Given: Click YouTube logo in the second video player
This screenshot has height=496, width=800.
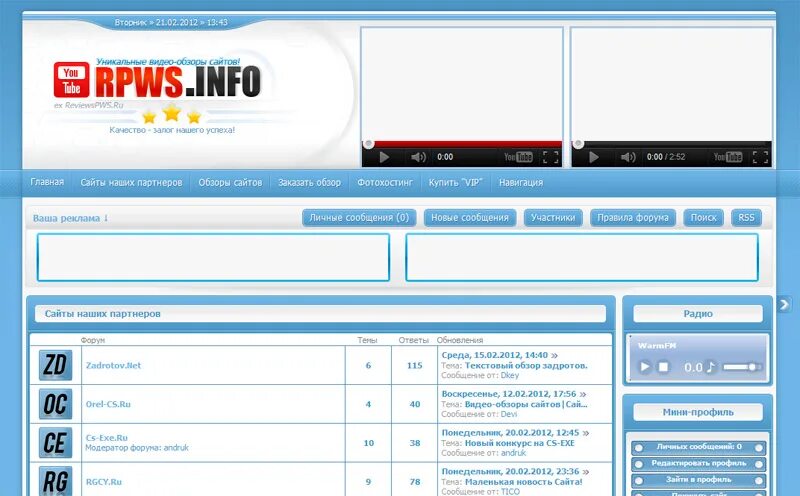Looking at the screenshot, I should tap(728, 157).
